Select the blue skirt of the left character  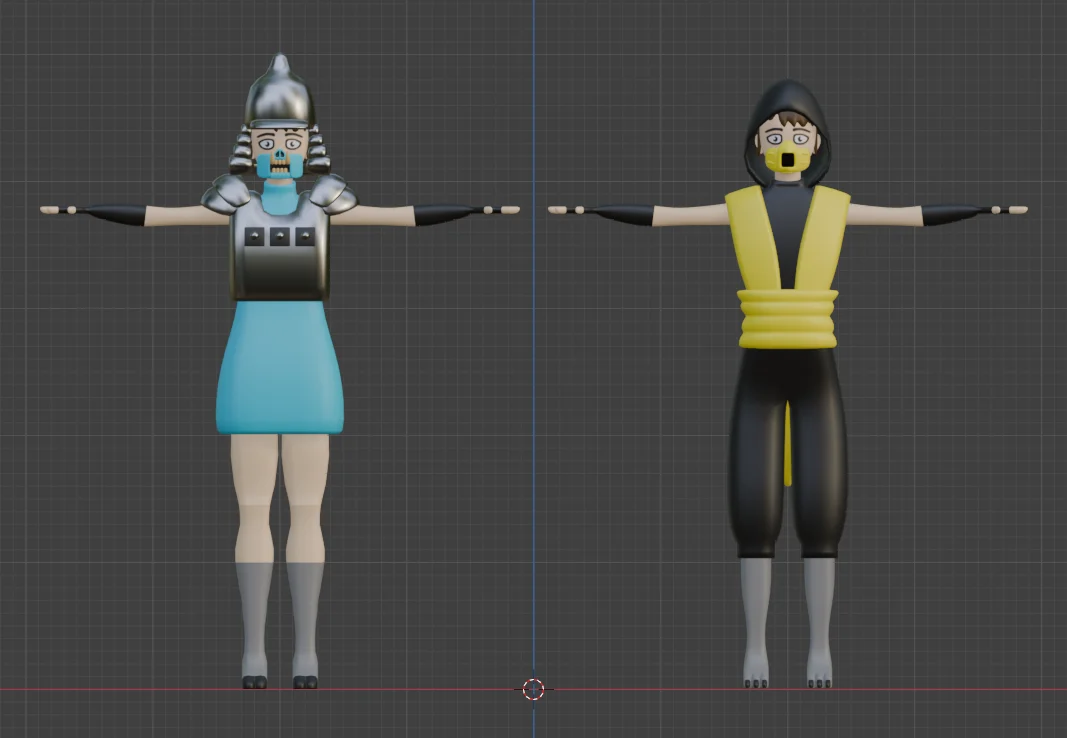pyautogui.click(x=280, y=367)
